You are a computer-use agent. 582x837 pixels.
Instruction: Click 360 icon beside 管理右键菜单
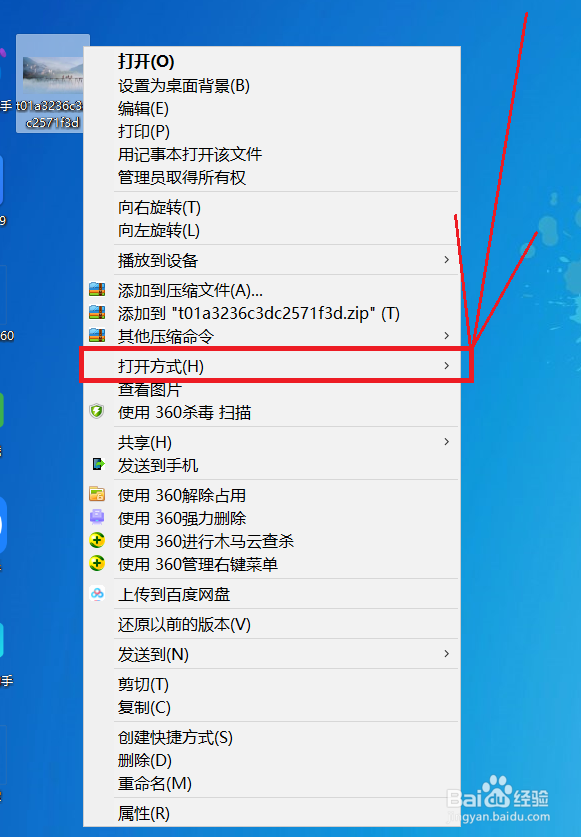point(97,563)
